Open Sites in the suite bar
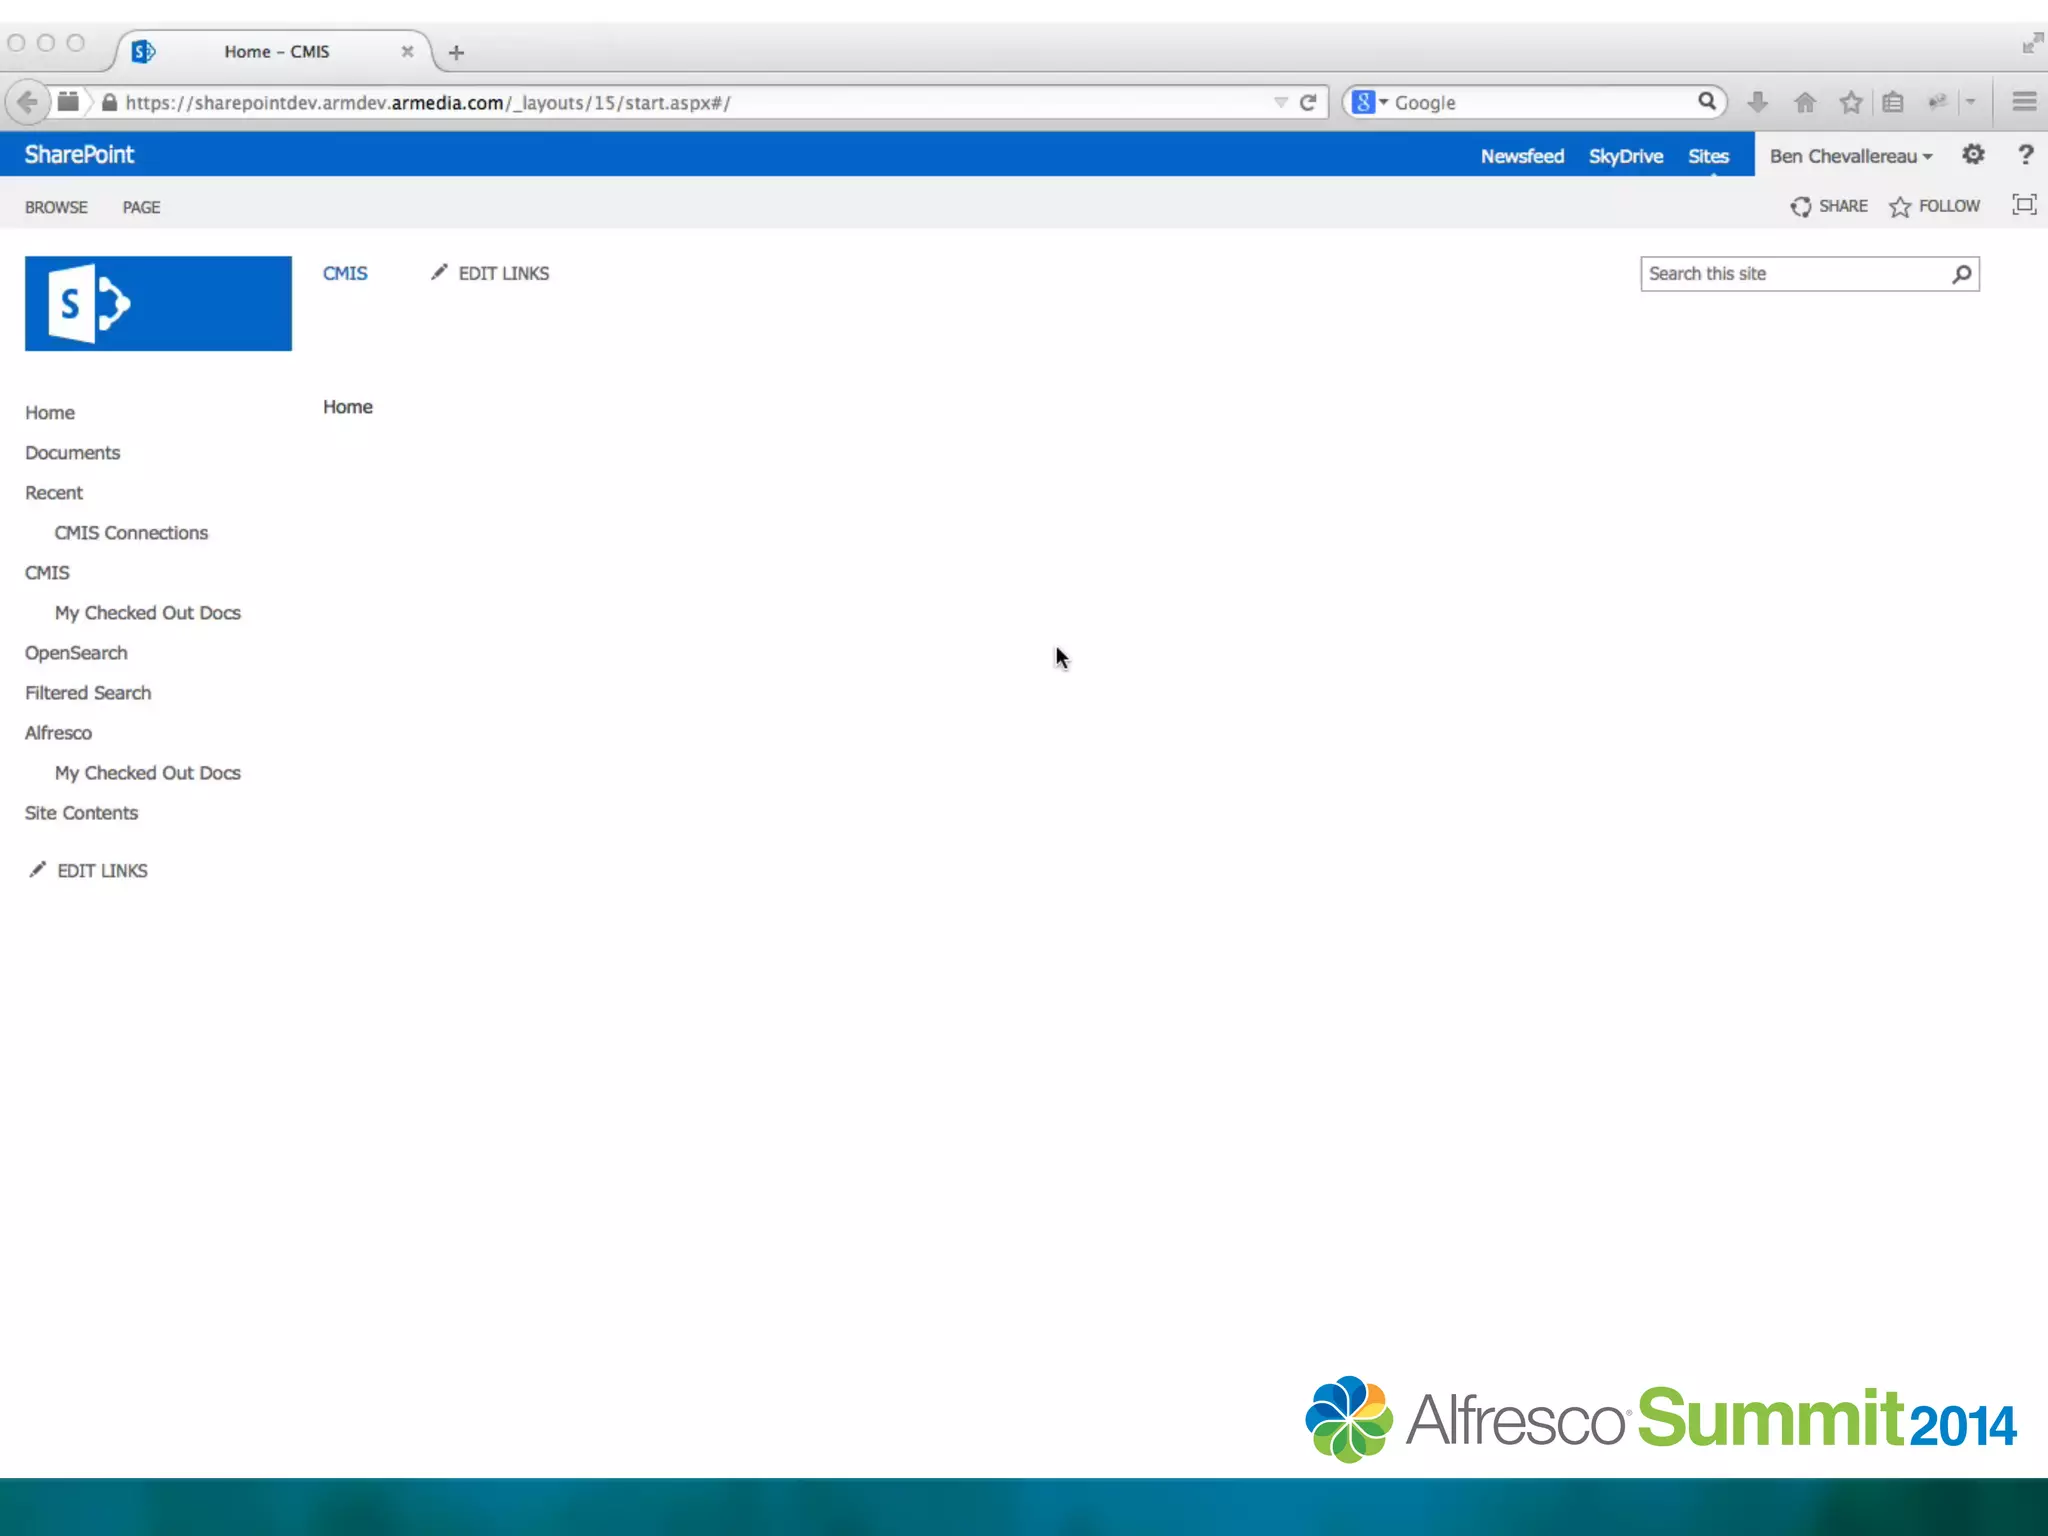This screenshot has width=2048, height=1536. tap(1708, 156)
